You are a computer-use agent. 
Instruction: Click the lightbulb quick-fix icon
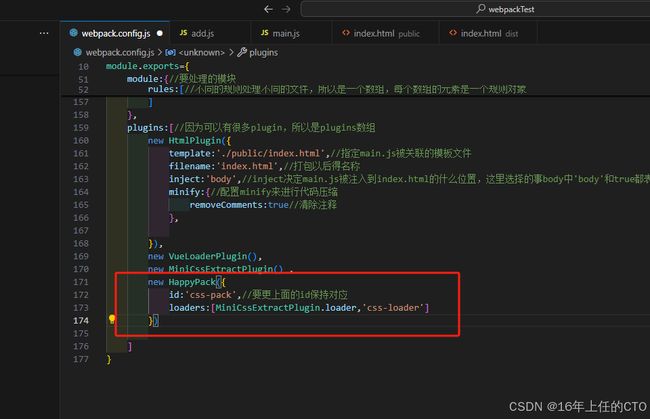pyautogui.click(x=112, y=319)
